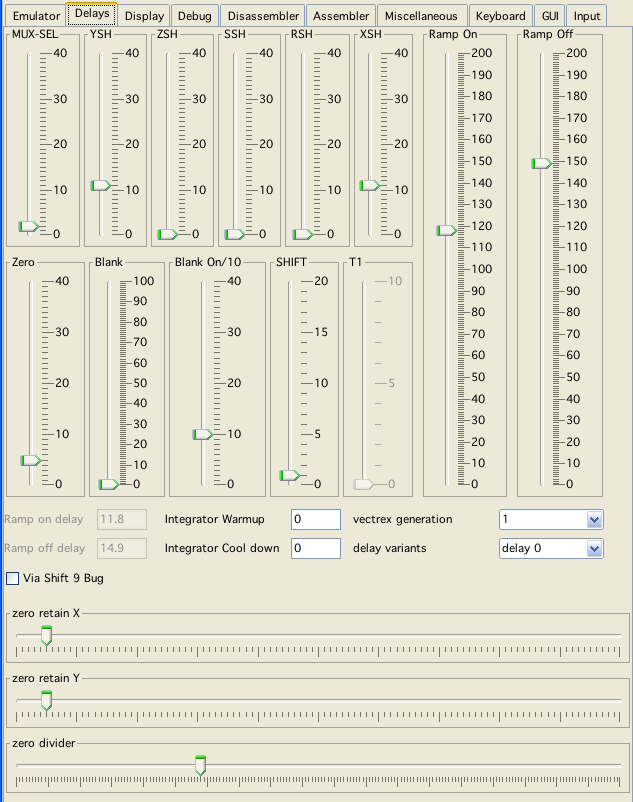The height and width of the screenshot is (802, 633).
Task: Click the zero retain Y slider thumb
Action: 46,699
